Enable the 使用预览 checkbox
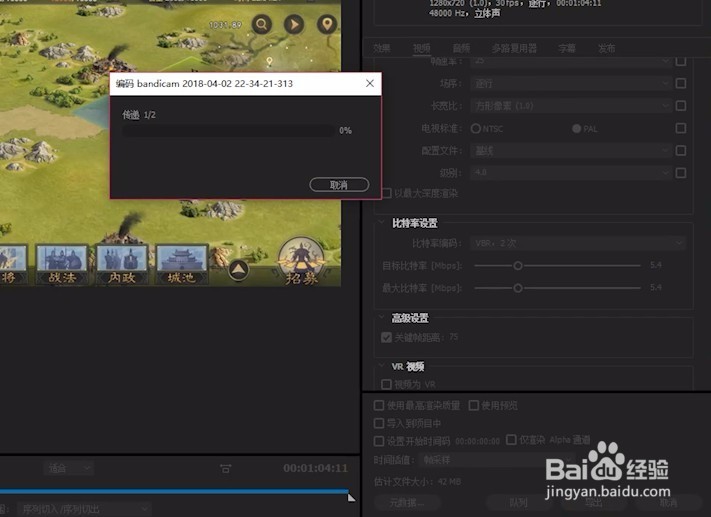This screenshot has width=711, height=517. coord(473,405)
